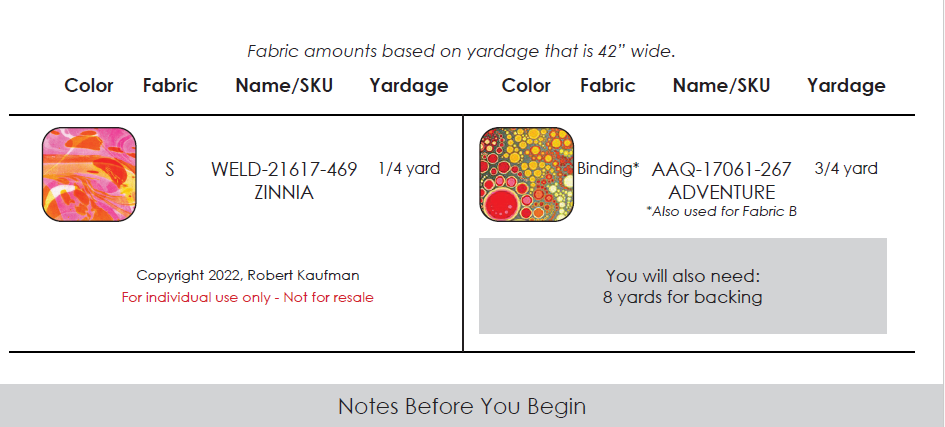Click the right Name/SKU column header
Image resolution: width=945 pixels, height=427 pixels.
pos(721,86)
